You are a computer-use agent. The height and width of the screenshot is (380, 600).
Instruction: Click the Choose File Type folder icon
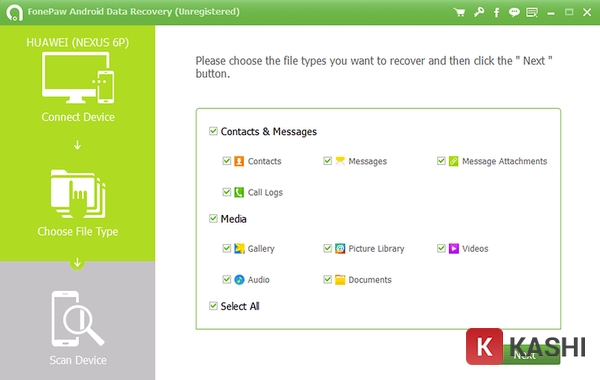tap(78, 194)
